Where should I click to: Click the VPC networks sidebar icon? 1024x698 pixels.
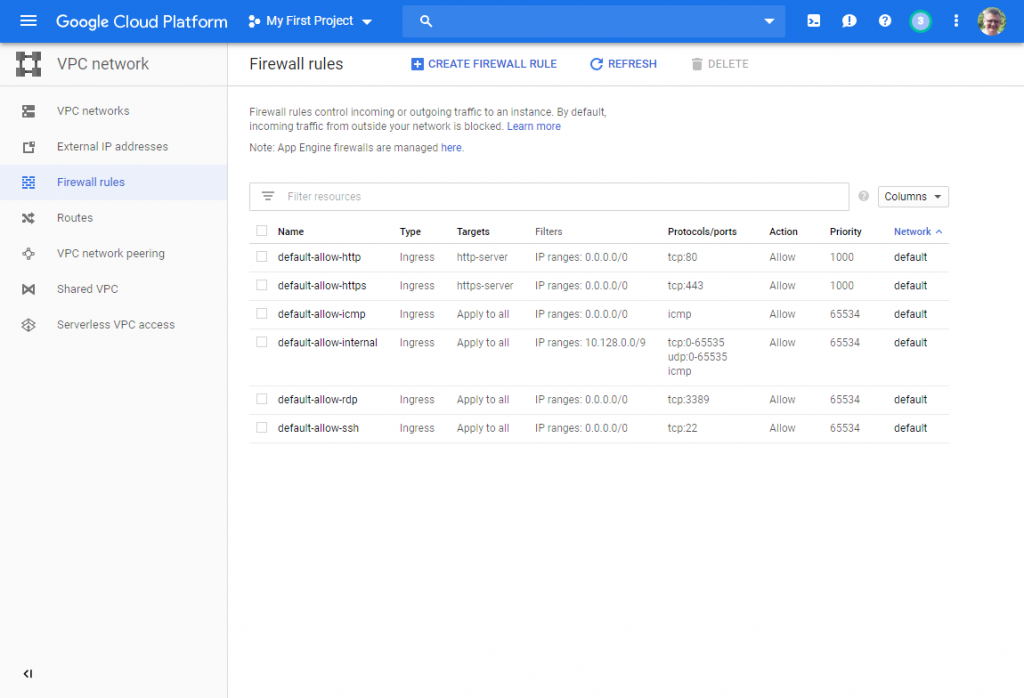pos(28,111)
